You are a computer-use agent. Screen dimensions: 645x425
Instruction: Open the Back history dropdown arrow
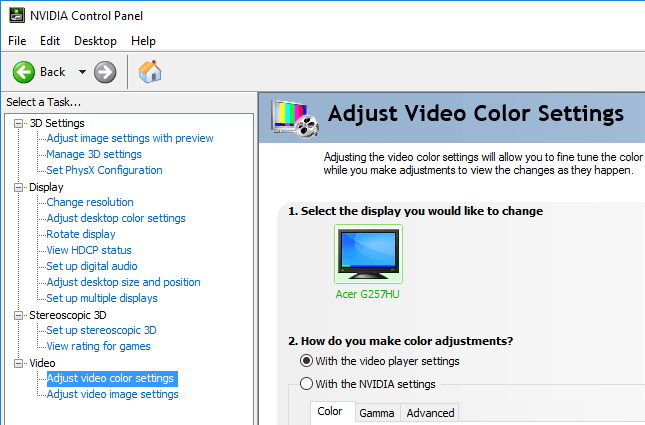[82, 72]
